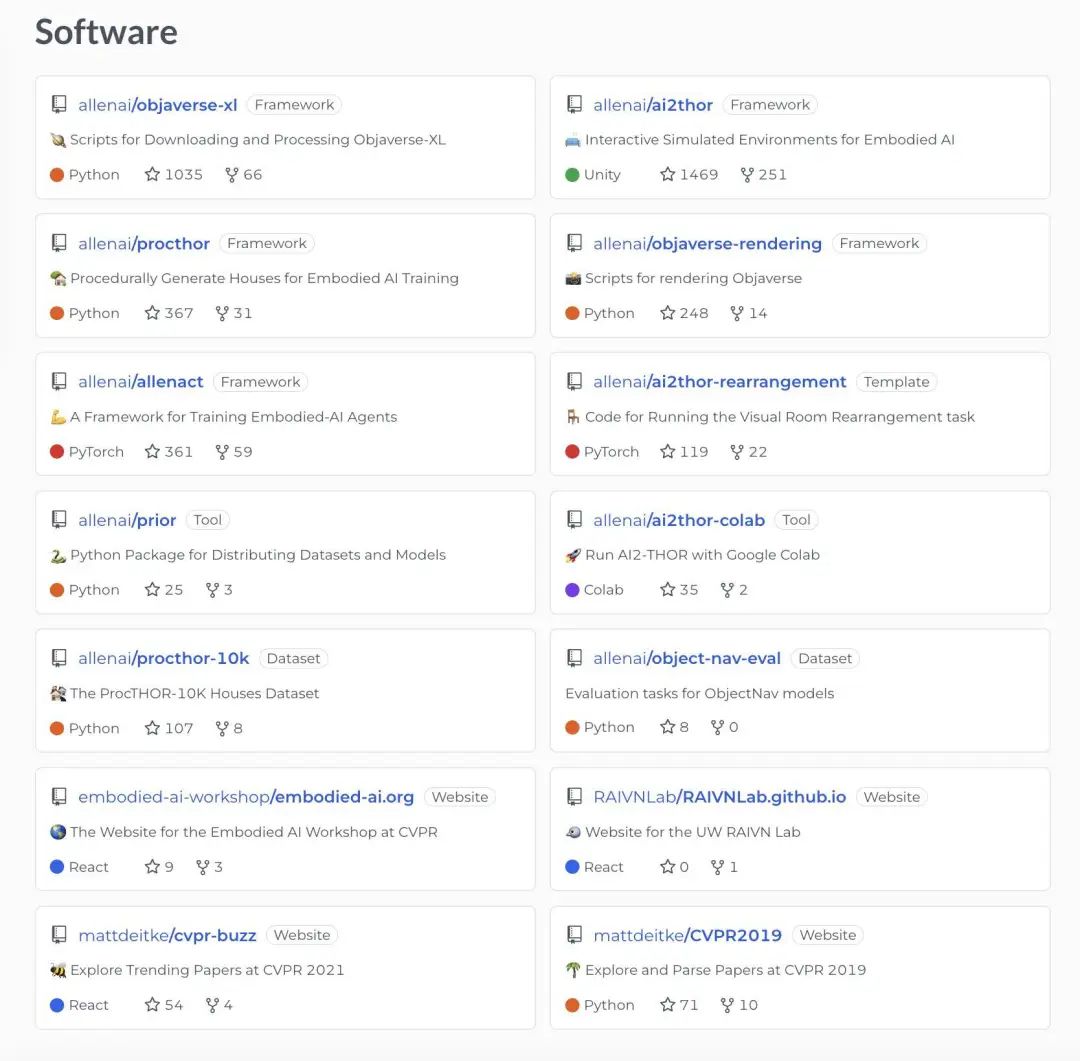Click the star icon on CVPR2019 card
The height and width of the screenshot is (1061, 1080).
point(668,1005)
